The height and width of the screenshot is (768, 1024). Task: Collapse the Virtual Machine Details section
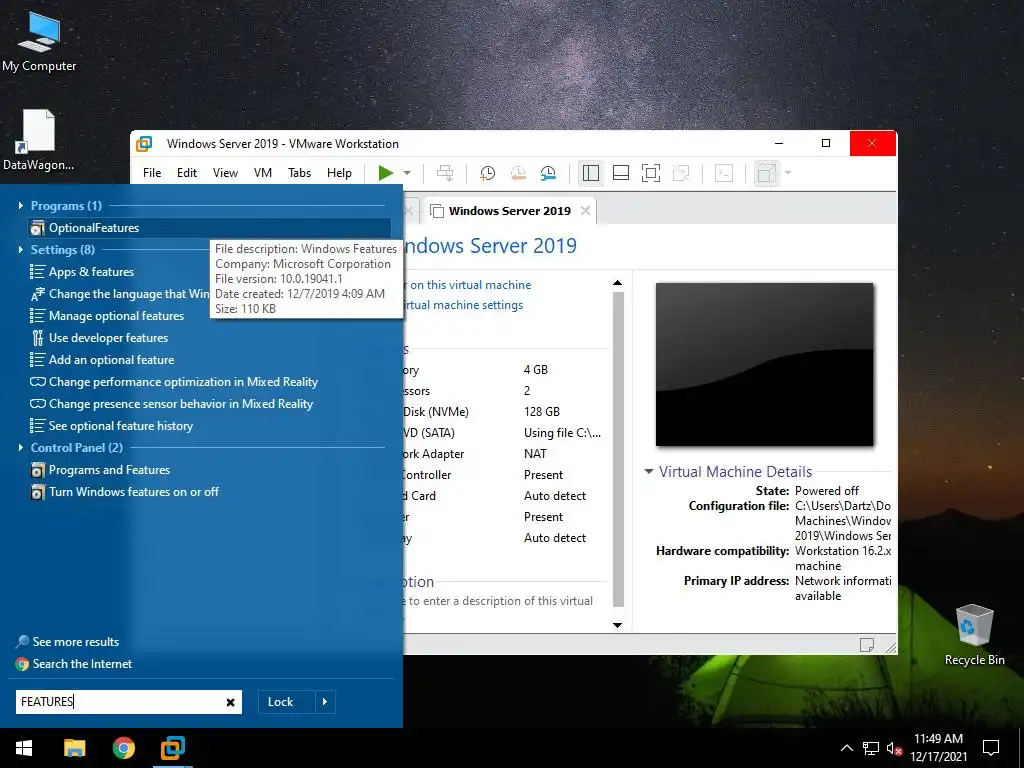(648, 472)
